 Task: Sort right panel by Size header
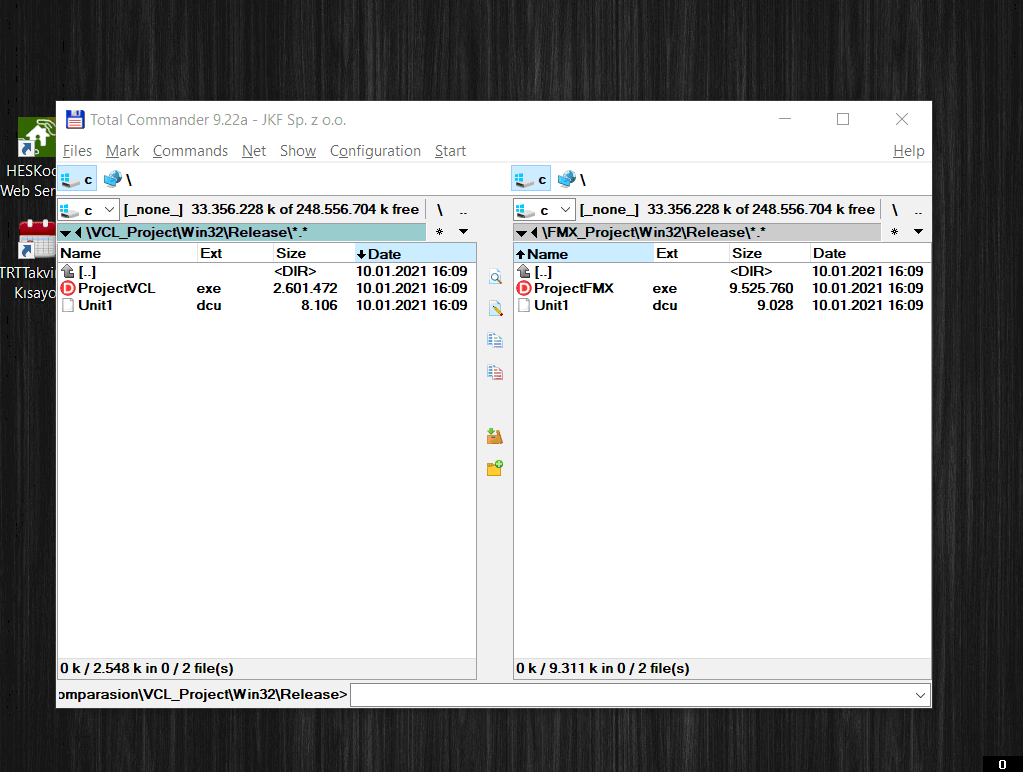tap(769, 254)
